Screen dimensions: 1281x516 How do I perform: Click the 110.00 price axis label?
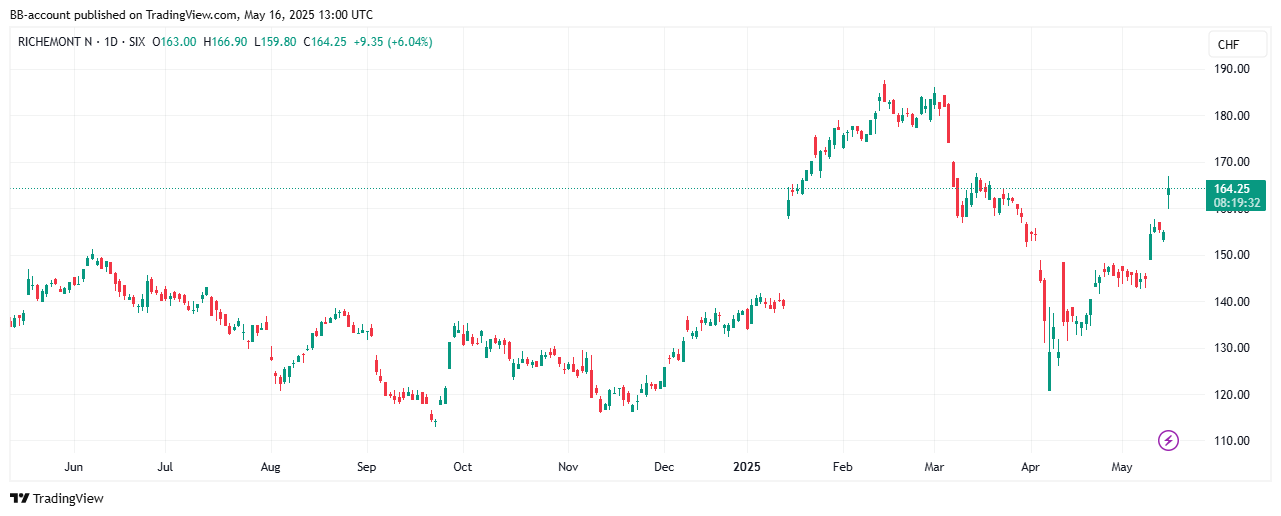click(1231, 441)
